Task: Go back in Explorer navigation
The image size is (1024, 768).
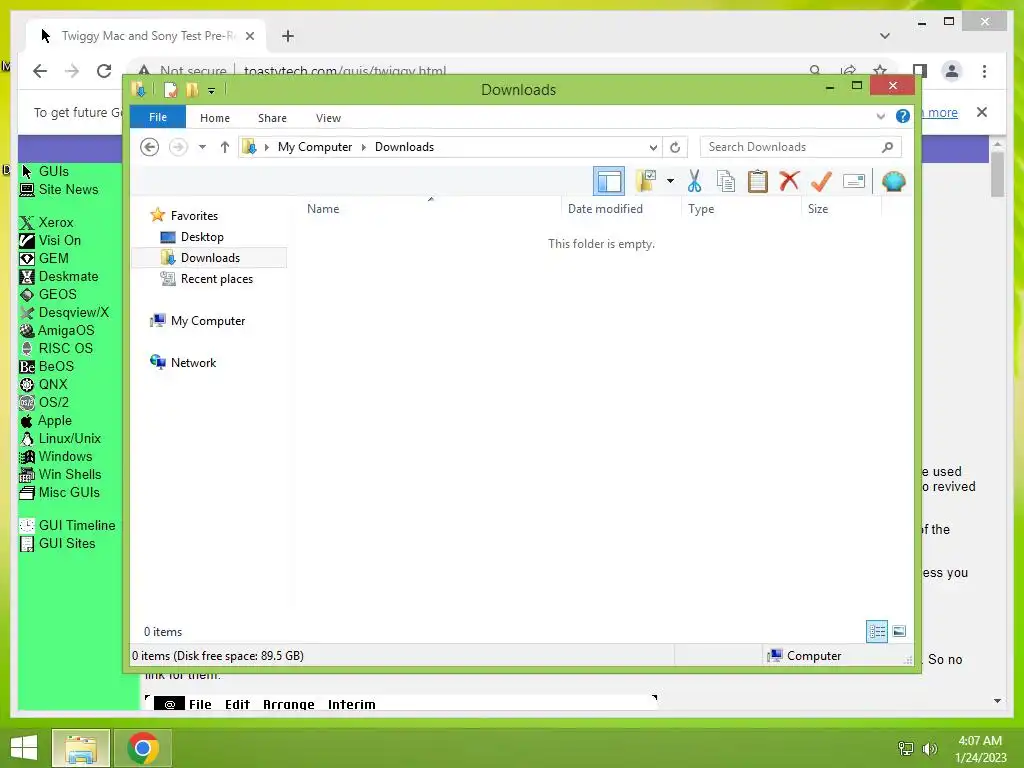Action: 150,147
